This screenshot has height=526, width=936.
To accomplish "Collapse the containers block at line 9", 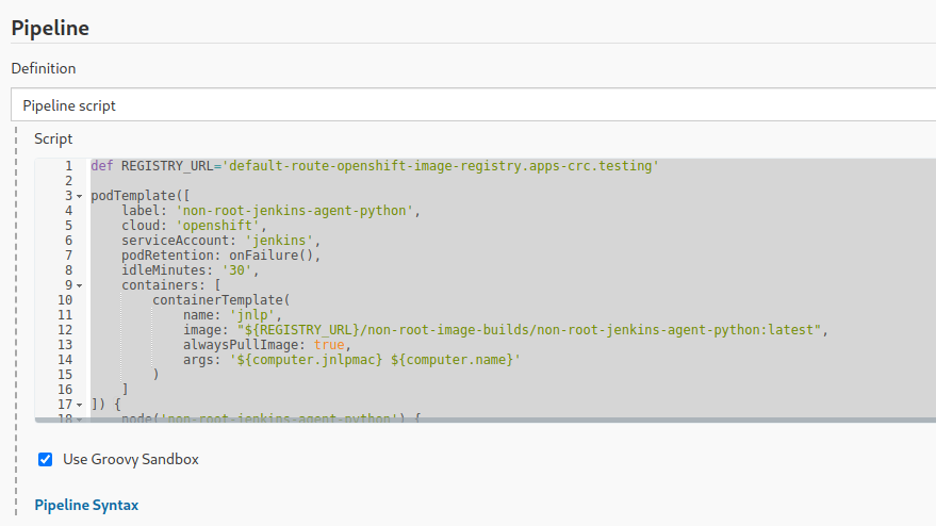I will pyautogui.click(x=79, y=285).
